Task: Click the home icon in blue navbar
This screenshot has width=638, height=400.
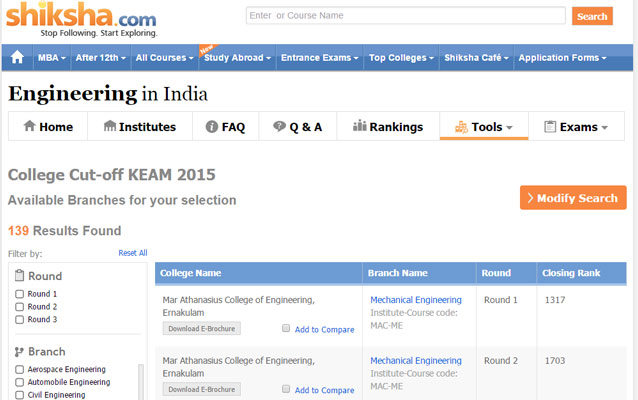Action: pyautogui.click(x=17, y=58)
